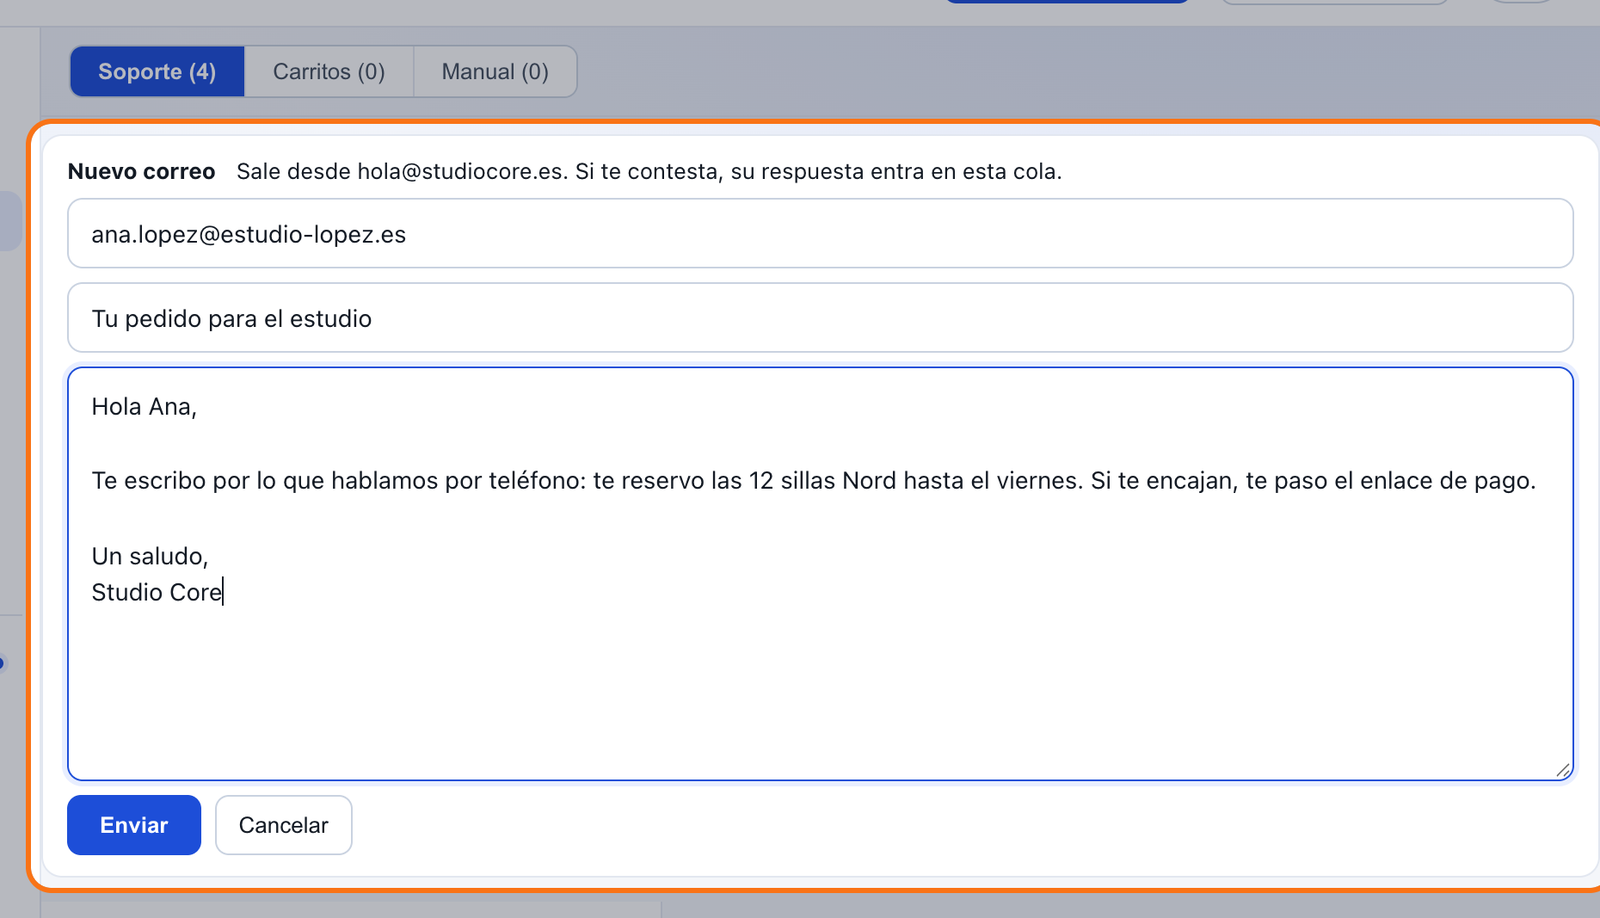Edit the subject field 'Tu pedido para el estudio'
The image size is (1600, 918).
click(820, 317)
